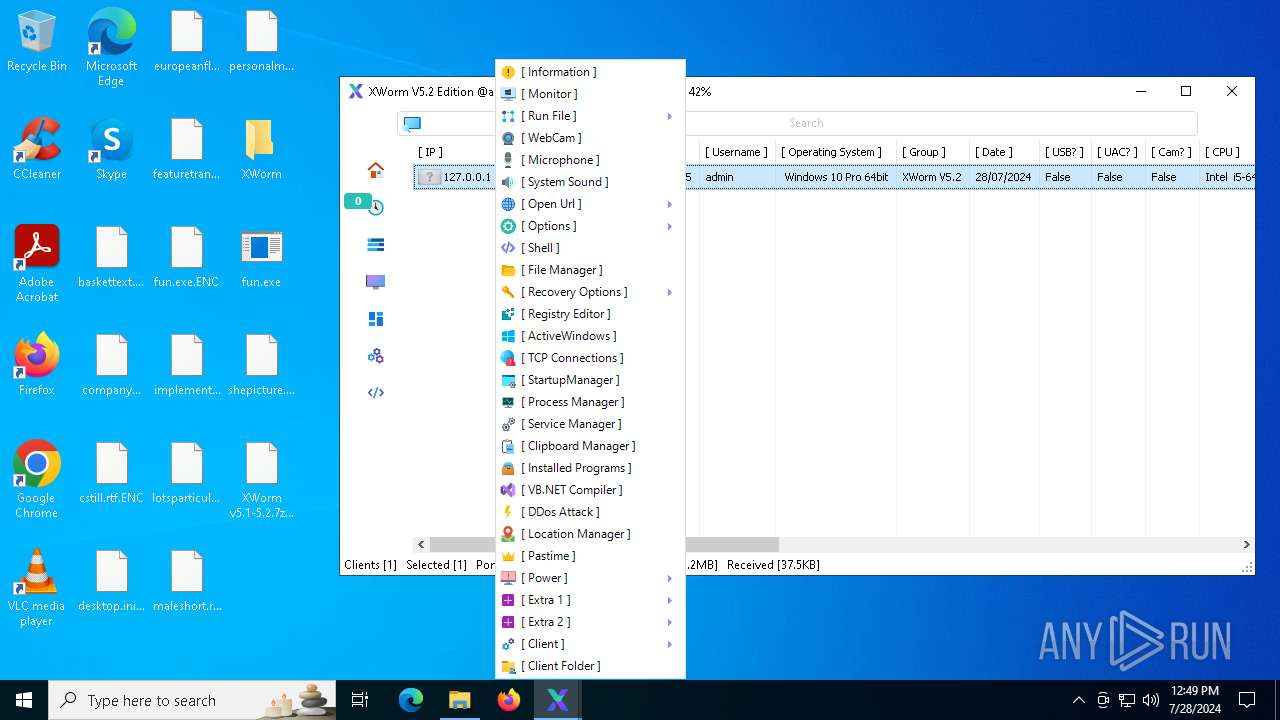Open XWorm sidebar clock log icon
The width and height of the screenshot is (1280, 720).
pyautogui.click(x=376, y=207)
